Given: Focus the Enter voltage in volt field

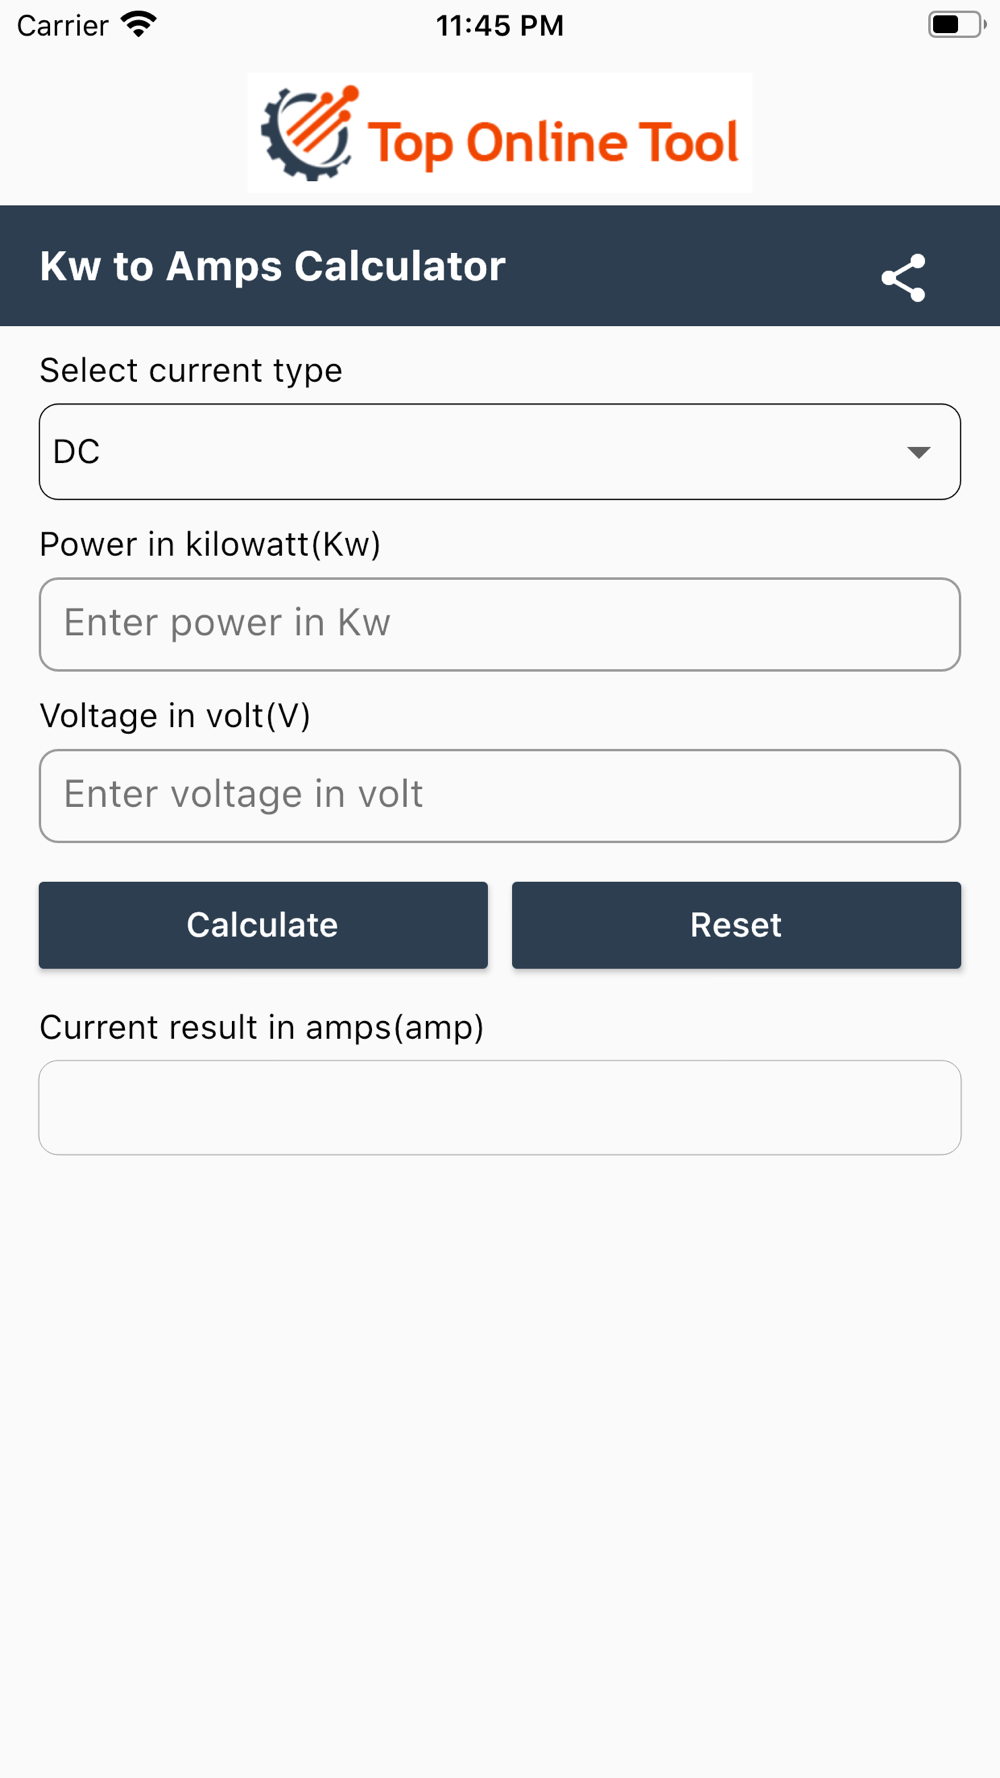Looking at the screenshot, I should 500,796.
